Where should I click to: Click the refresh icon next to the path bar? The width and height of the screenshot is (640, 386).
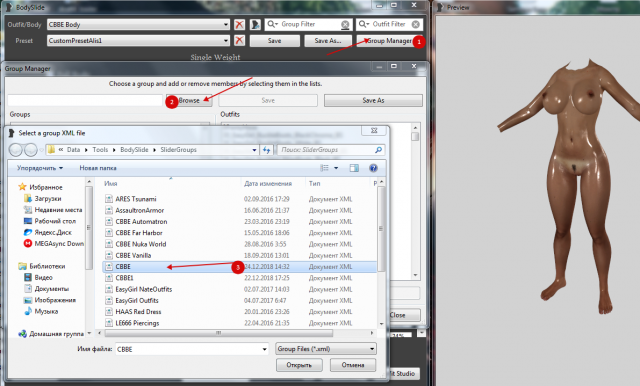click(x=267, y=150)
